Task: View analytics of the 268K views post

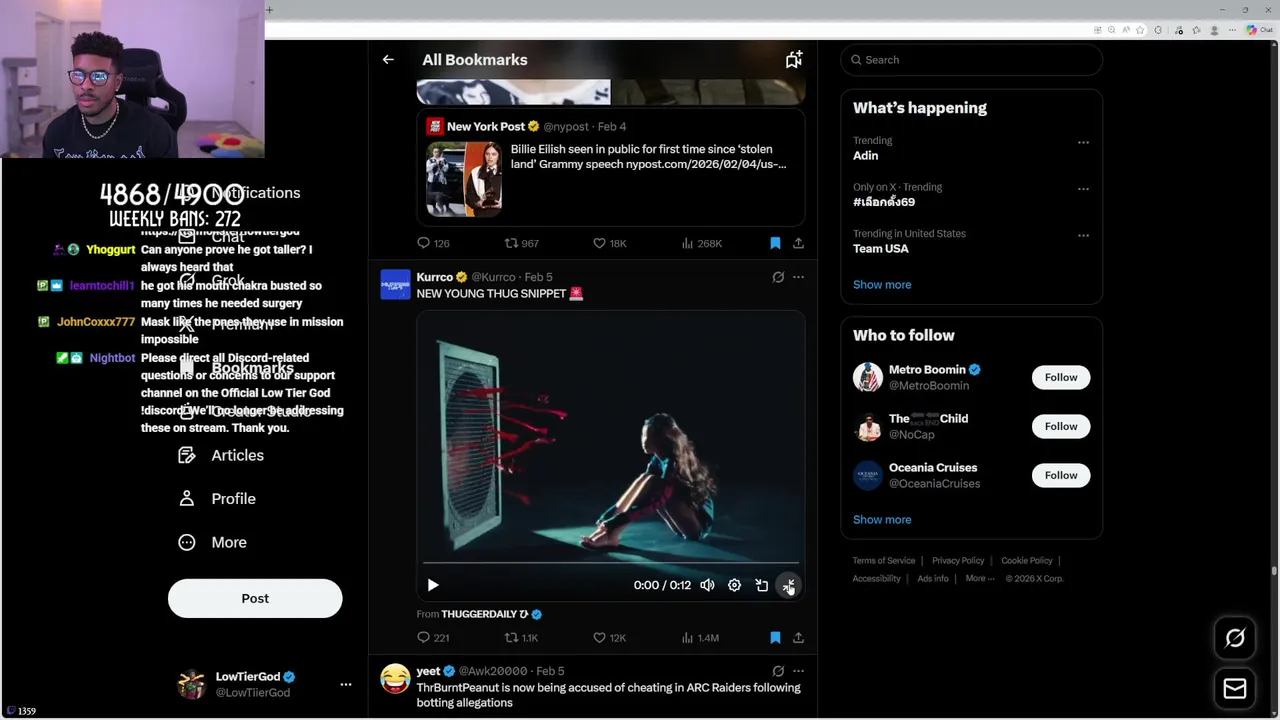Action: click(x=701, y=243)
